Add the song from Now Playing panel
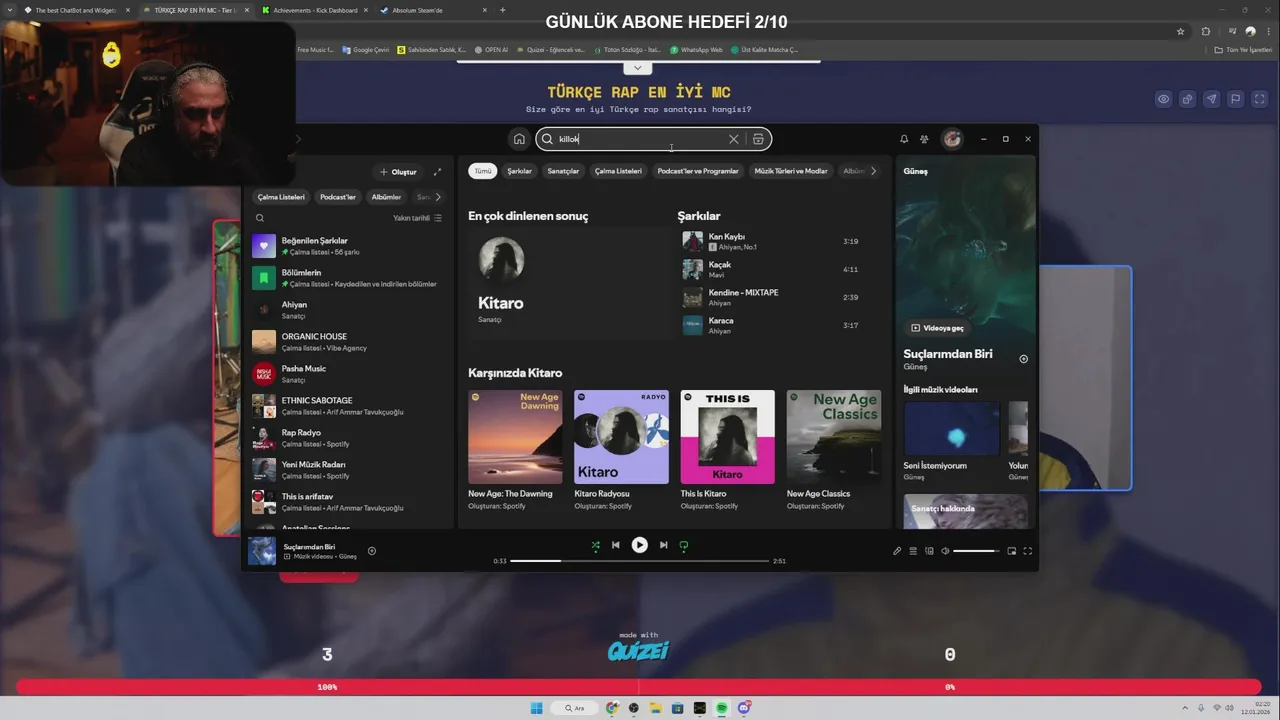Viewport: 1280px width, 720px height. 1023,359
